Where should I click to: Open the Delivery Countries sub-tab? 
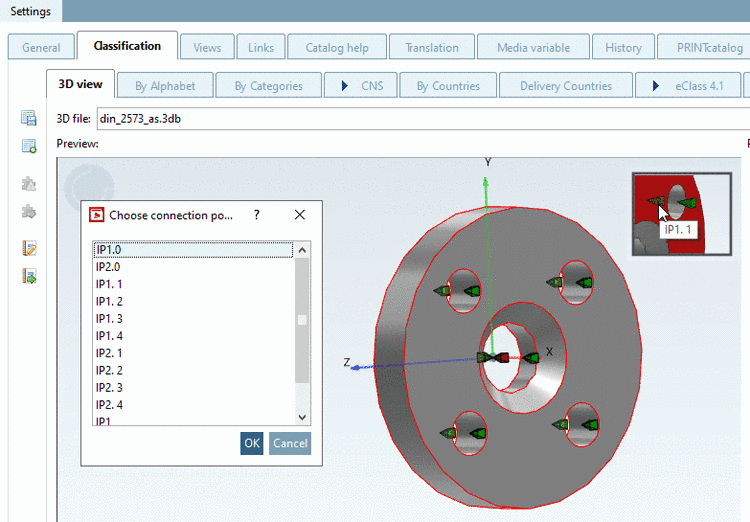pos(566,86)
